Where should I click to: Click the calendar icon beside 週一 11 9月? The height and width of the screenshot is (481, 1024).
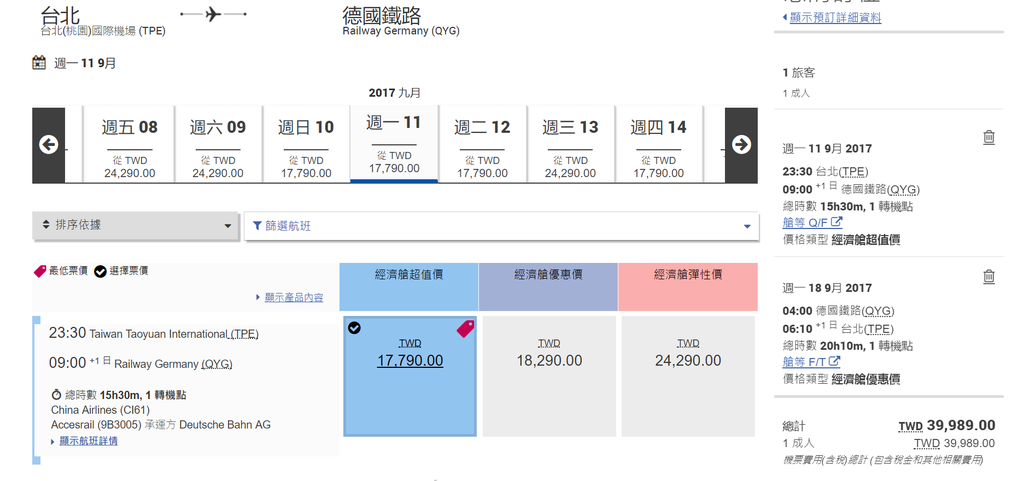(39, 63)
